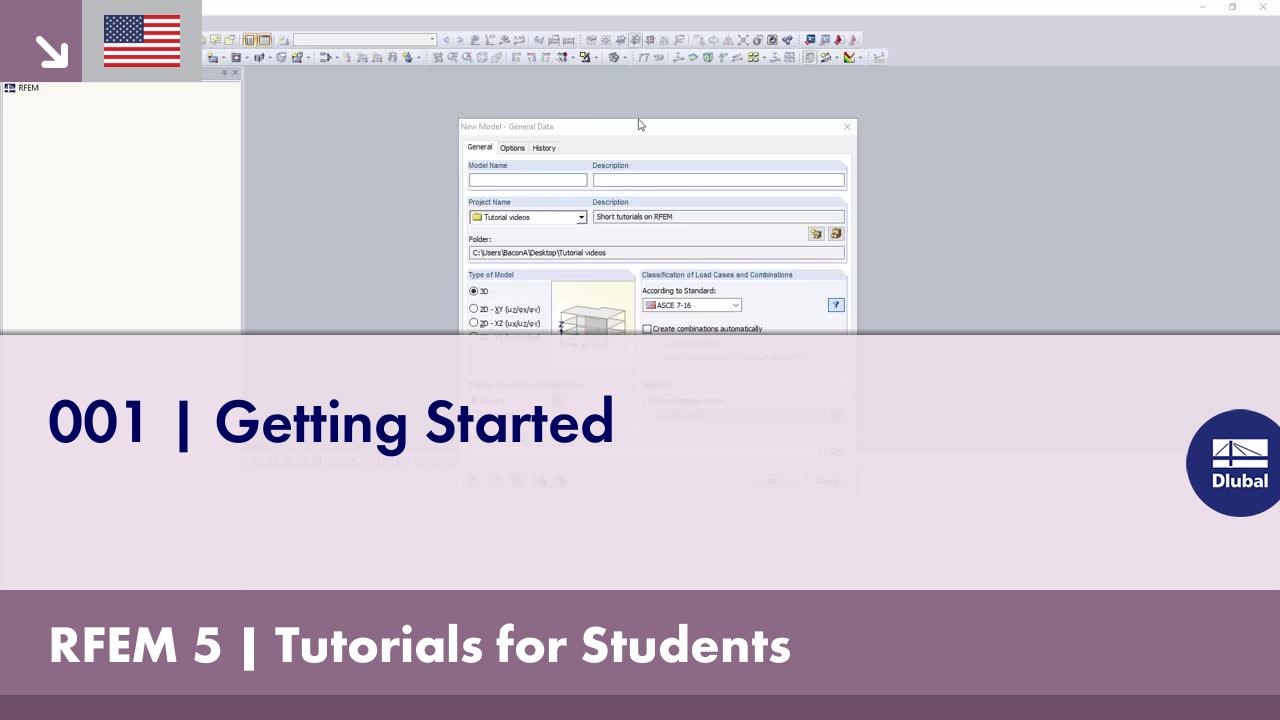Open an existing model via the Open icon
Image resolution: width=1280 pixels, height=720 pixels.
(x=228, y=40)
